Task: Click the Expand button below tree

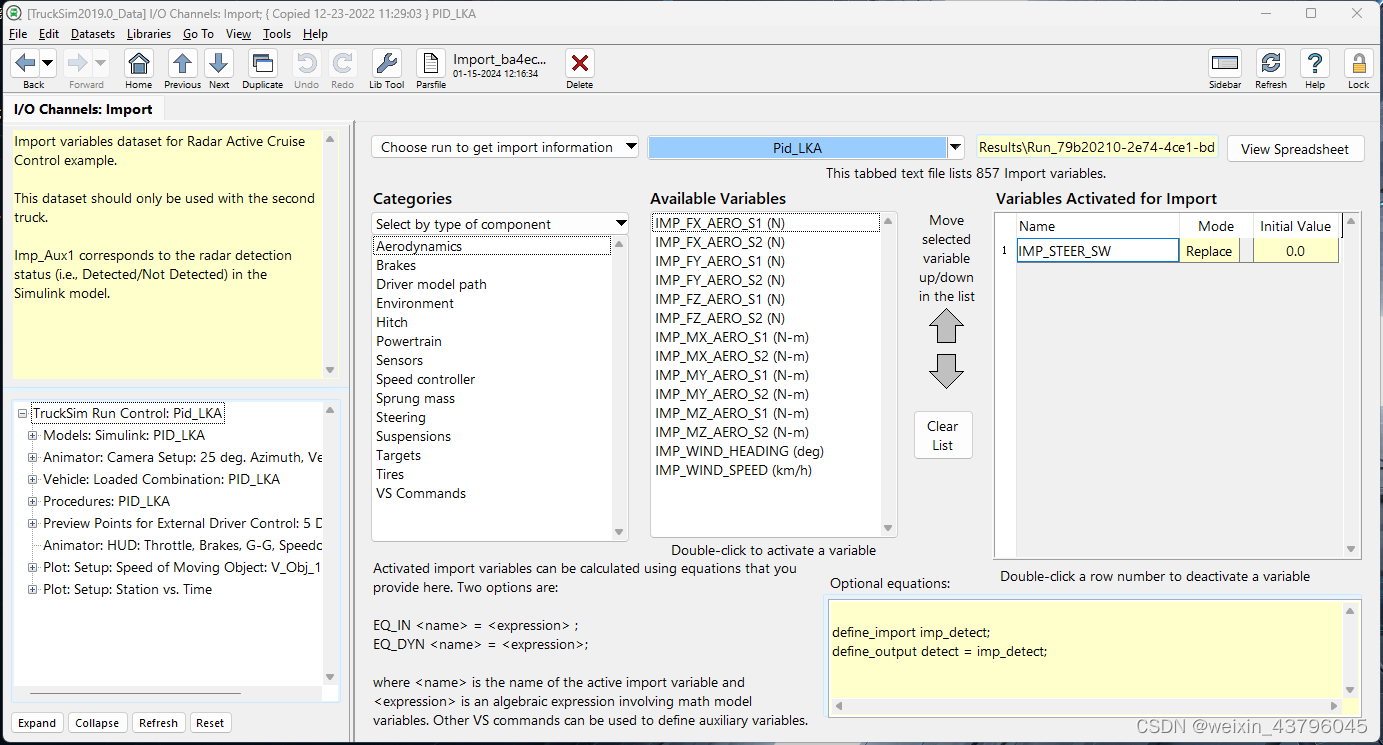Action: coord(37,723)
